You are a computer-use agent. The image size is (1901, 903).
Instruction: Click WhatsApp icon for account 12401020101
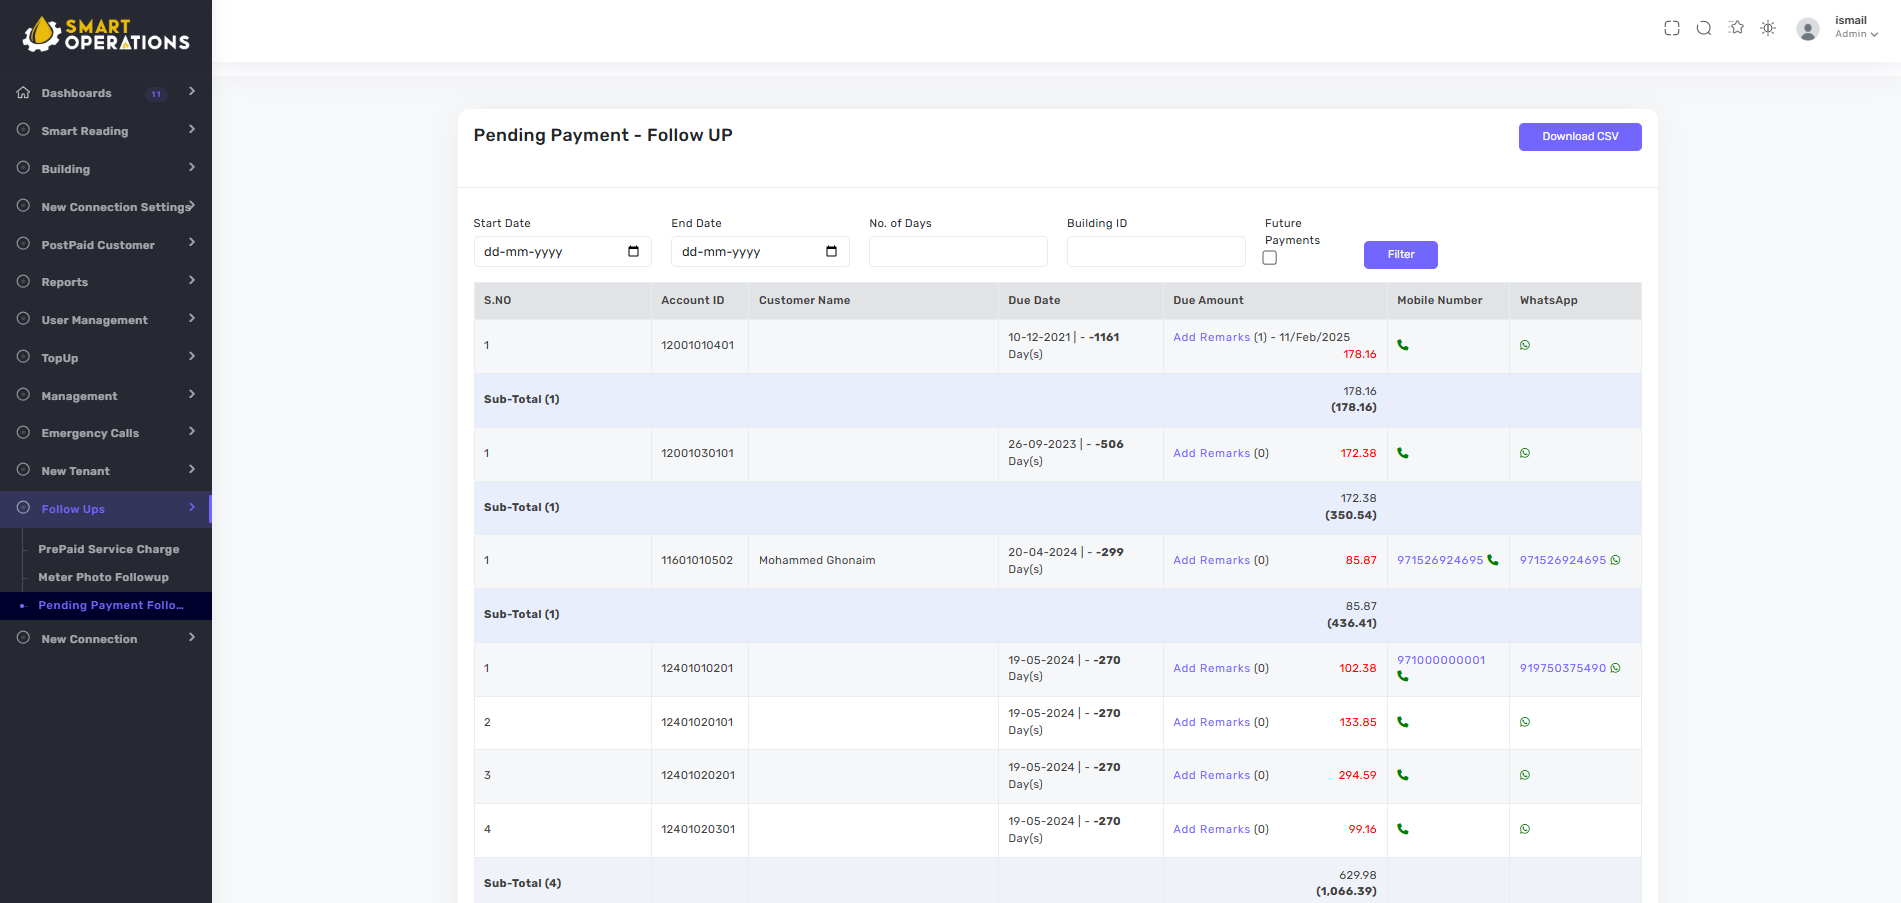click(x=1525, y=722)
